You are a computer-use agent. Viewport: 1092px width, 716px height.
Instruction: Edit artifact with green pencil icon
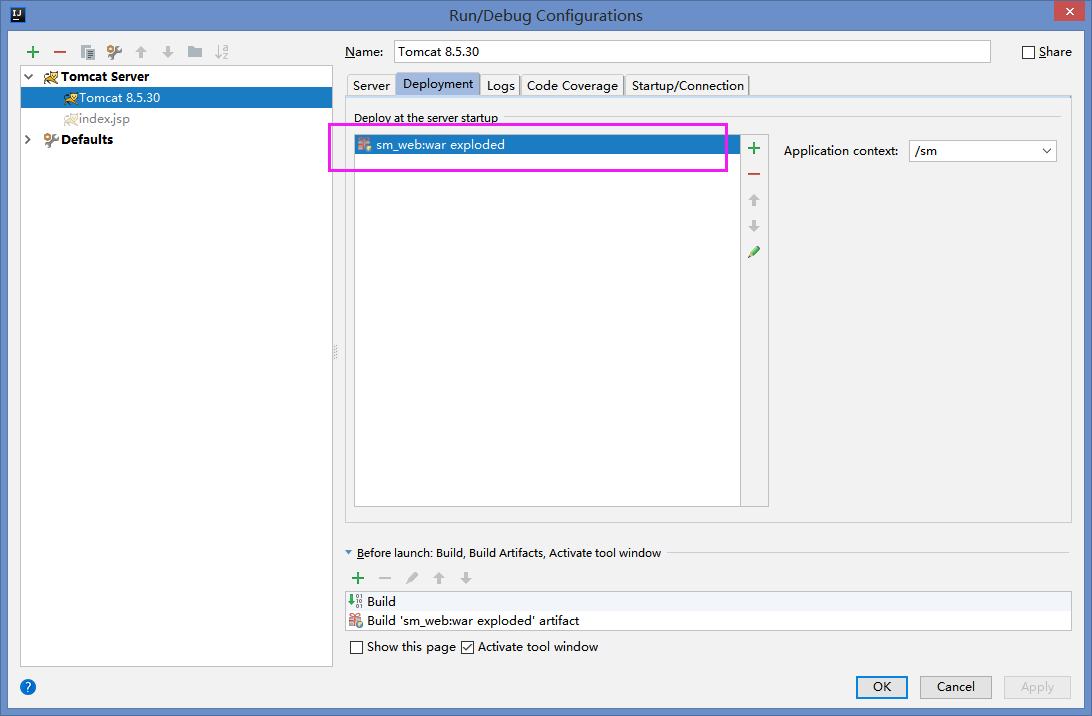[x=754, y=252]
